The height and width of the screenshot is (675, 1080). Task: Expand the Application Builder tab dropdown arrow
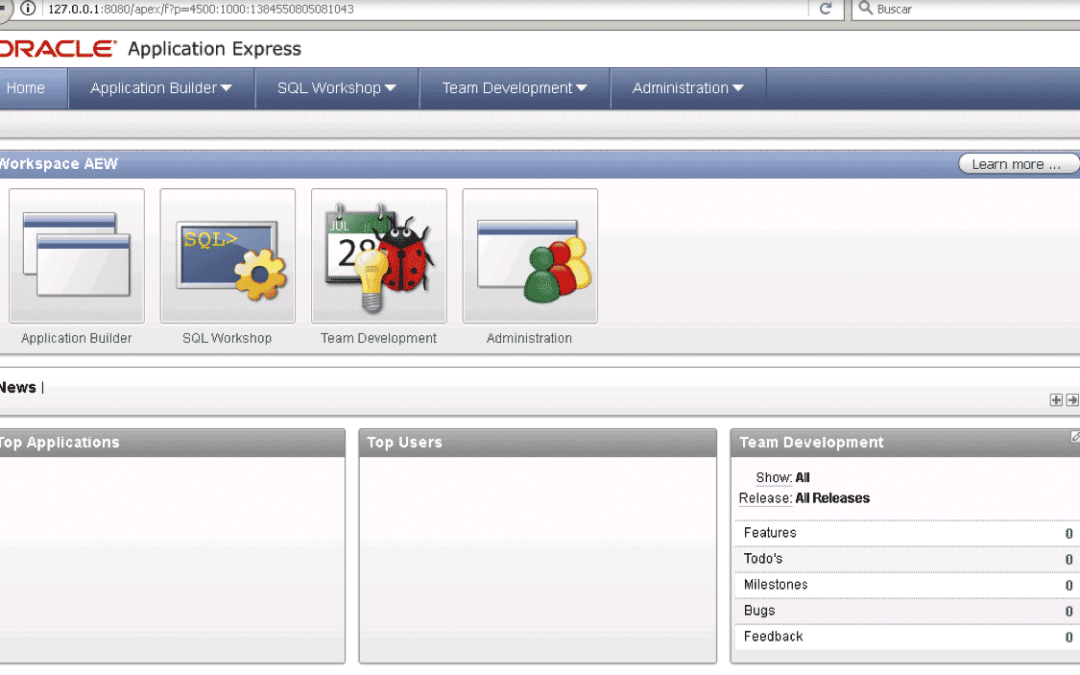tap(226, 88)
